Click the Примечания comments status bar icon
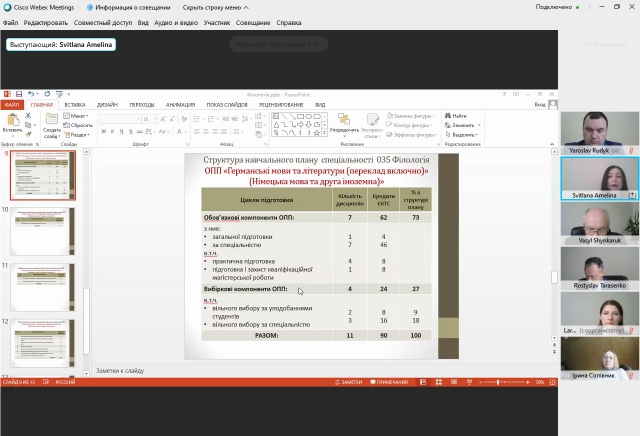 [388, 382]
